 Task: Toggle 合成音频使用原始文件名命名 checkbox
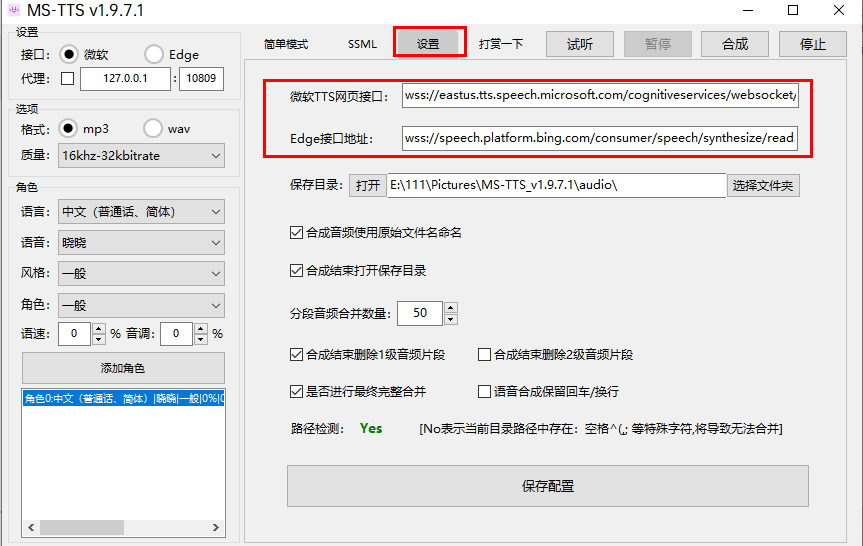tap(297, 233)
